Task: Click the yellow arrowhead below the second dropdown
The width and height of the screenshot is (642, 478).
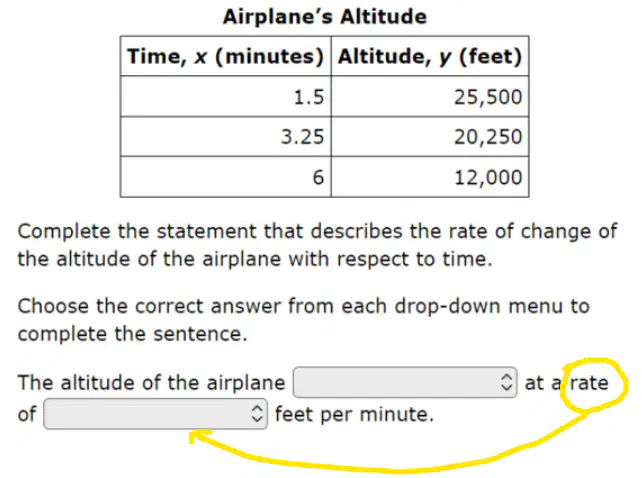Action: click(199, 437)
